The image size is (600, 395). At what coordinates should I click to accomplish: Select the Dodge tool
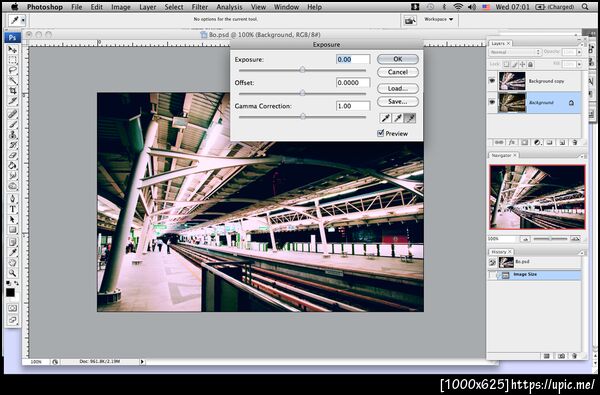13,186
